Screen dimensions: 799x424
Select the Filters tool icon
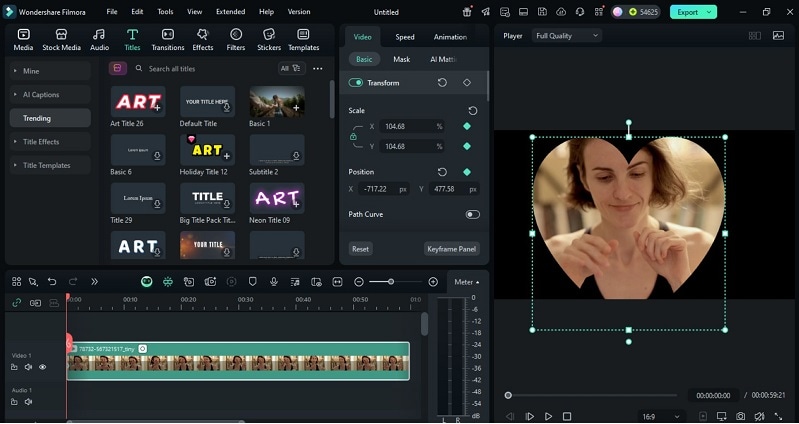[235, 39]
